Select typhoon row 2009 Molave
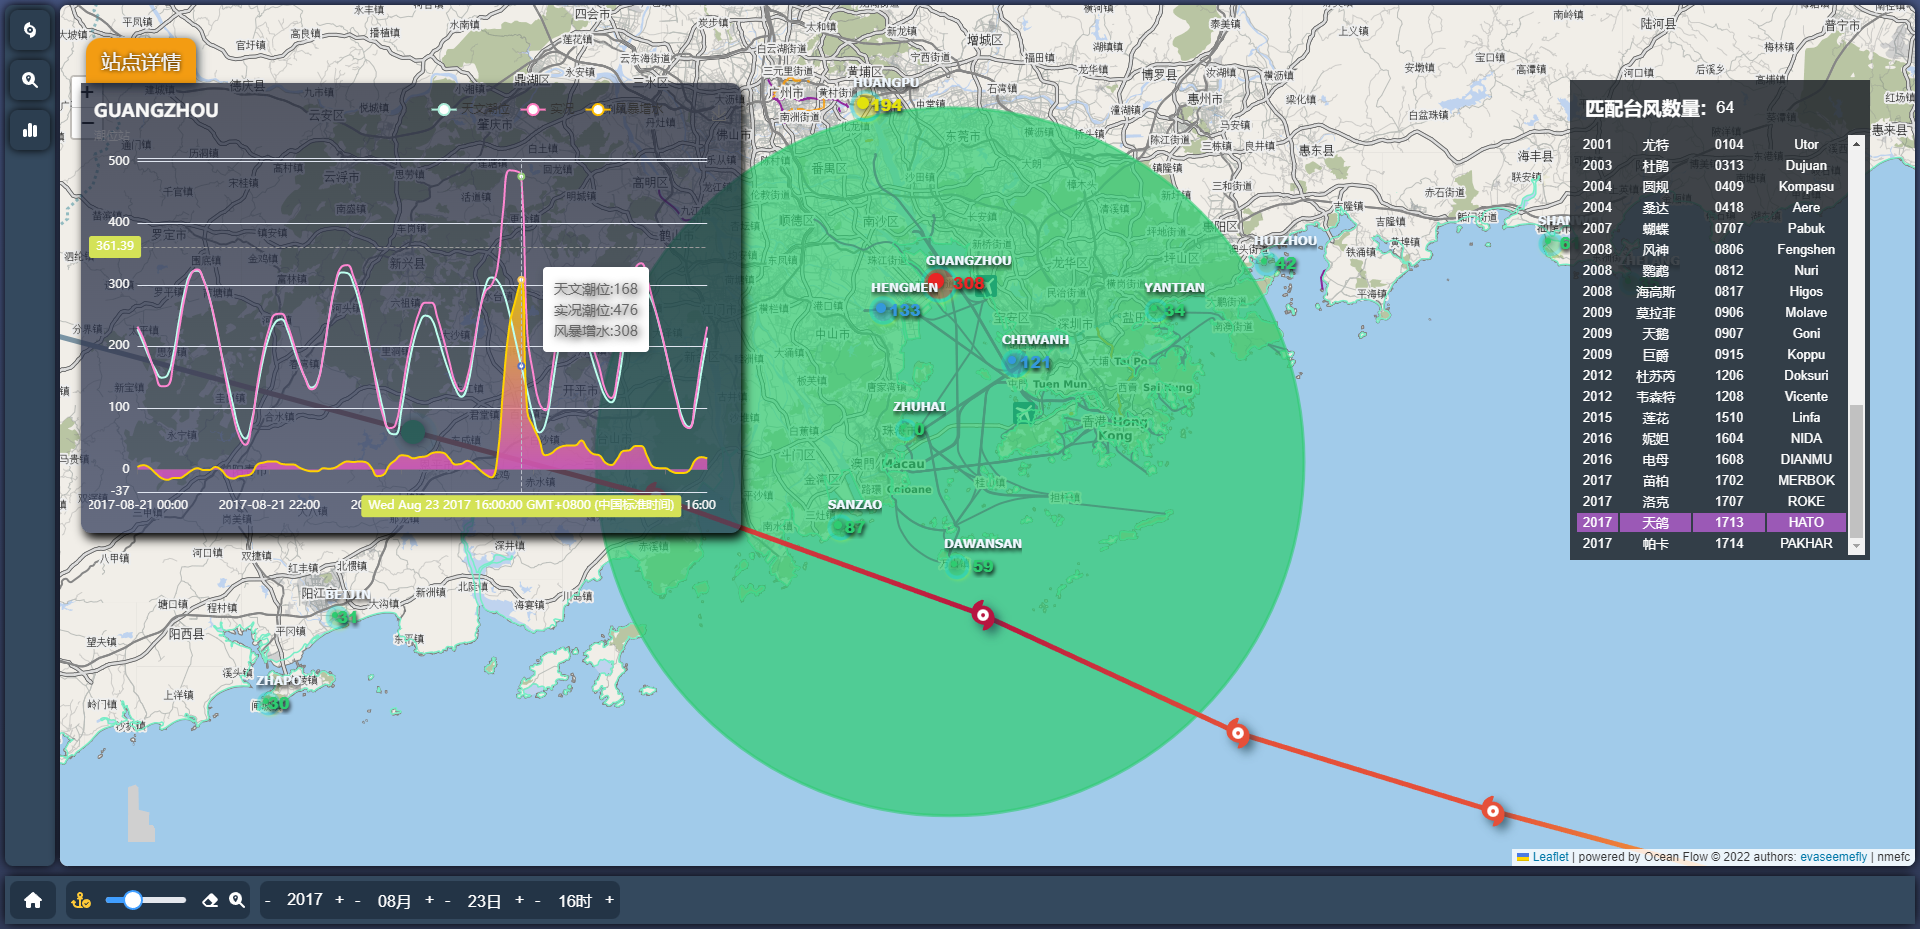 tap(1711, 312)
